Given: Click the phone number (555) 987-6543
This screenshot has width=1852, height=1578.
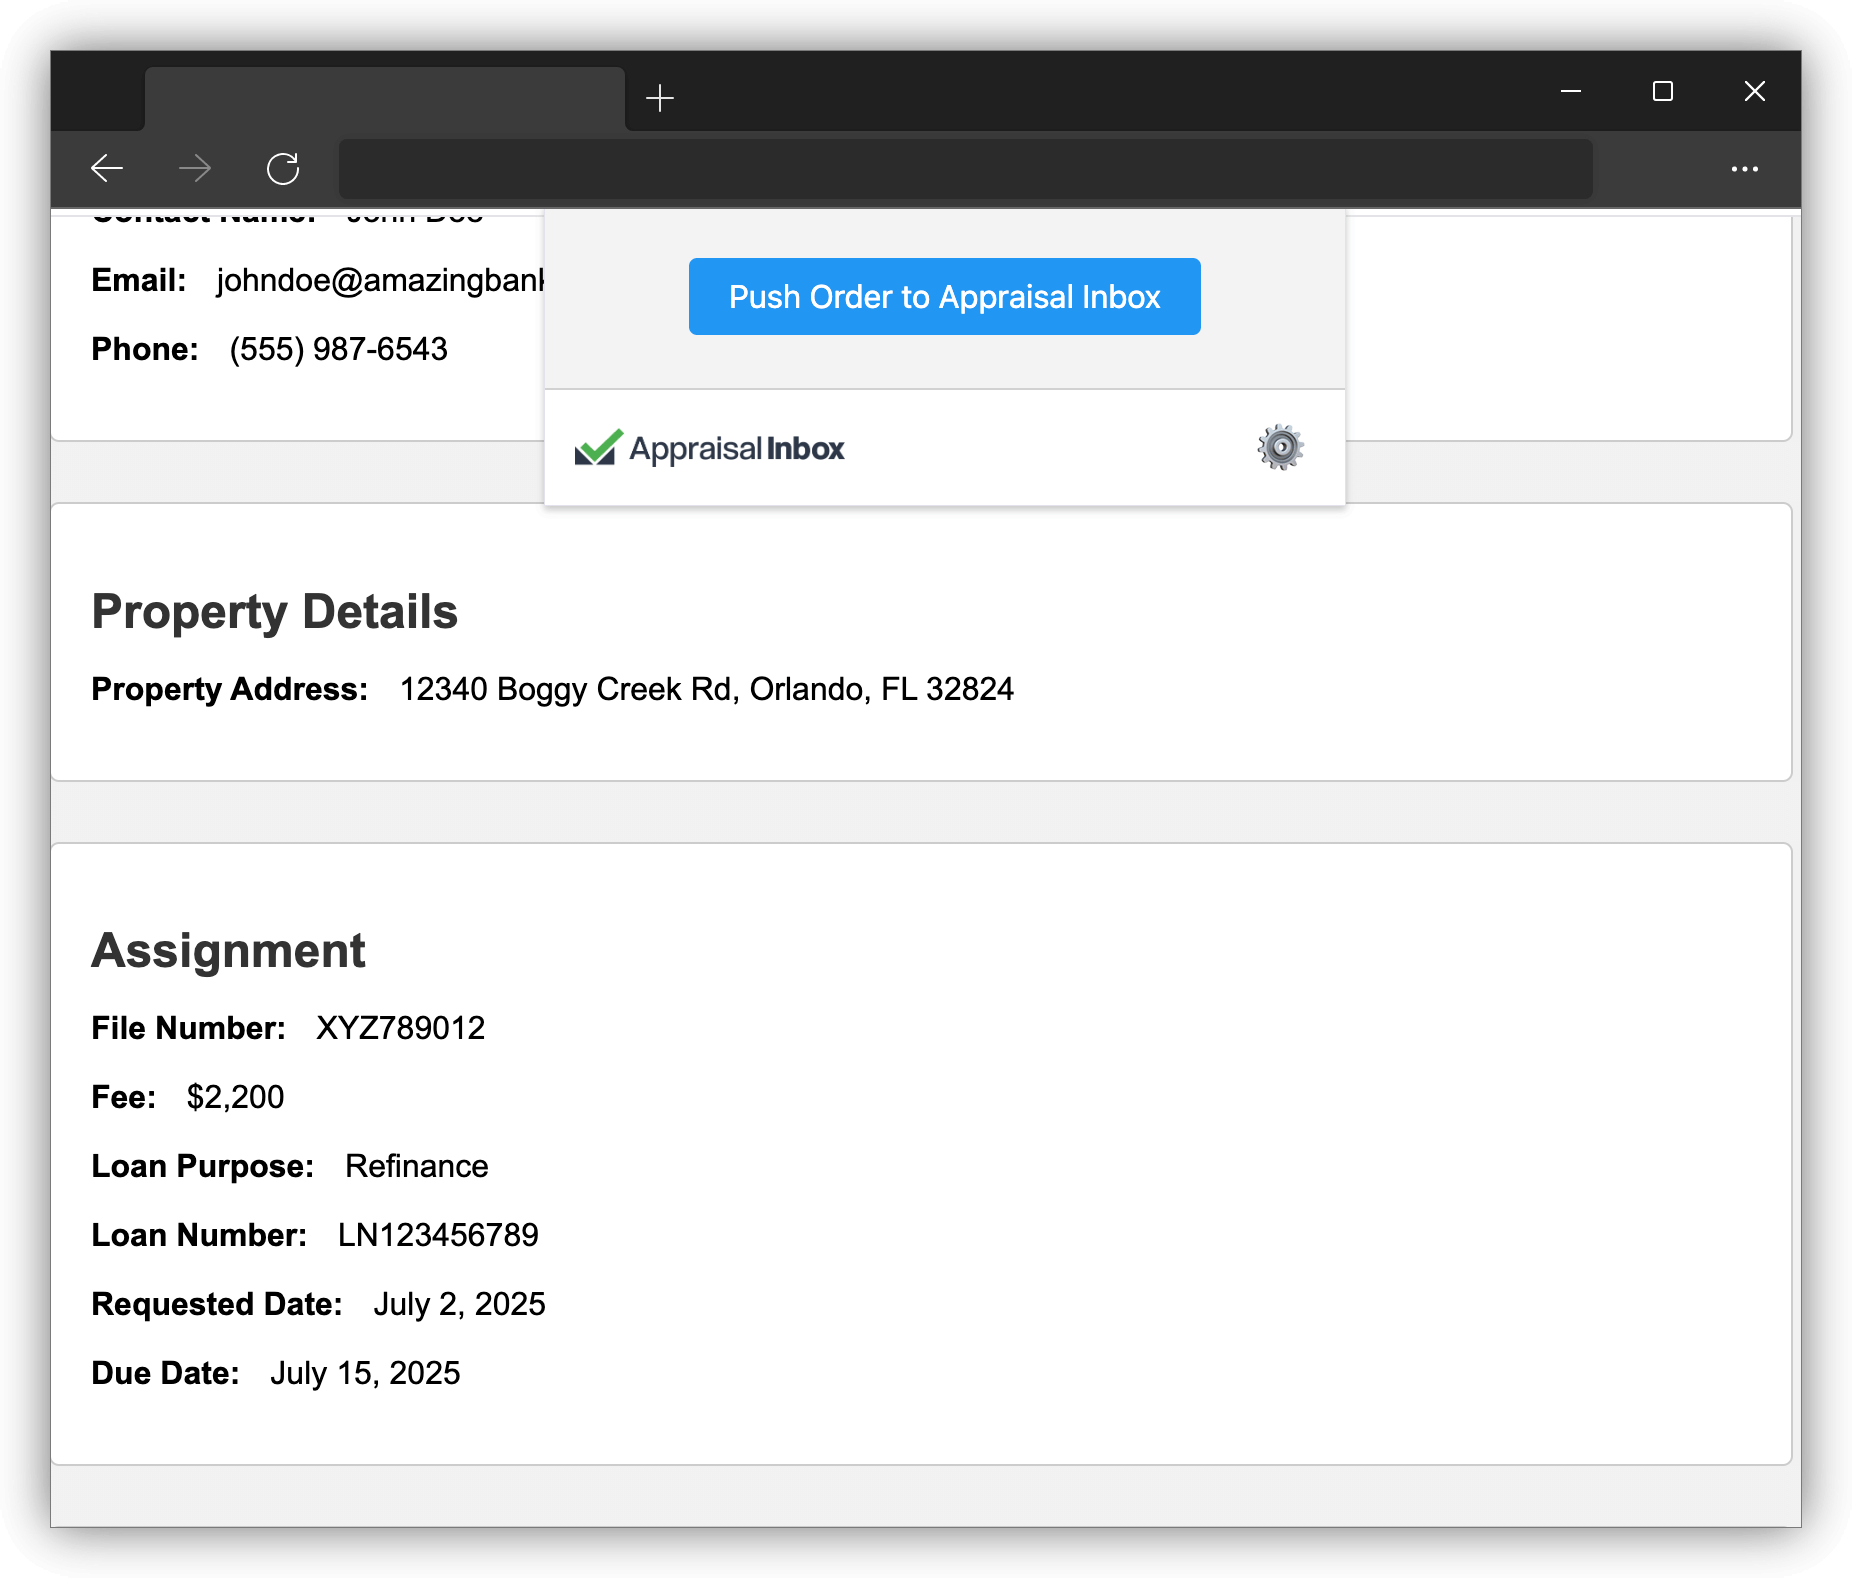Looking at the screenshot, I should tap(338, 350).
